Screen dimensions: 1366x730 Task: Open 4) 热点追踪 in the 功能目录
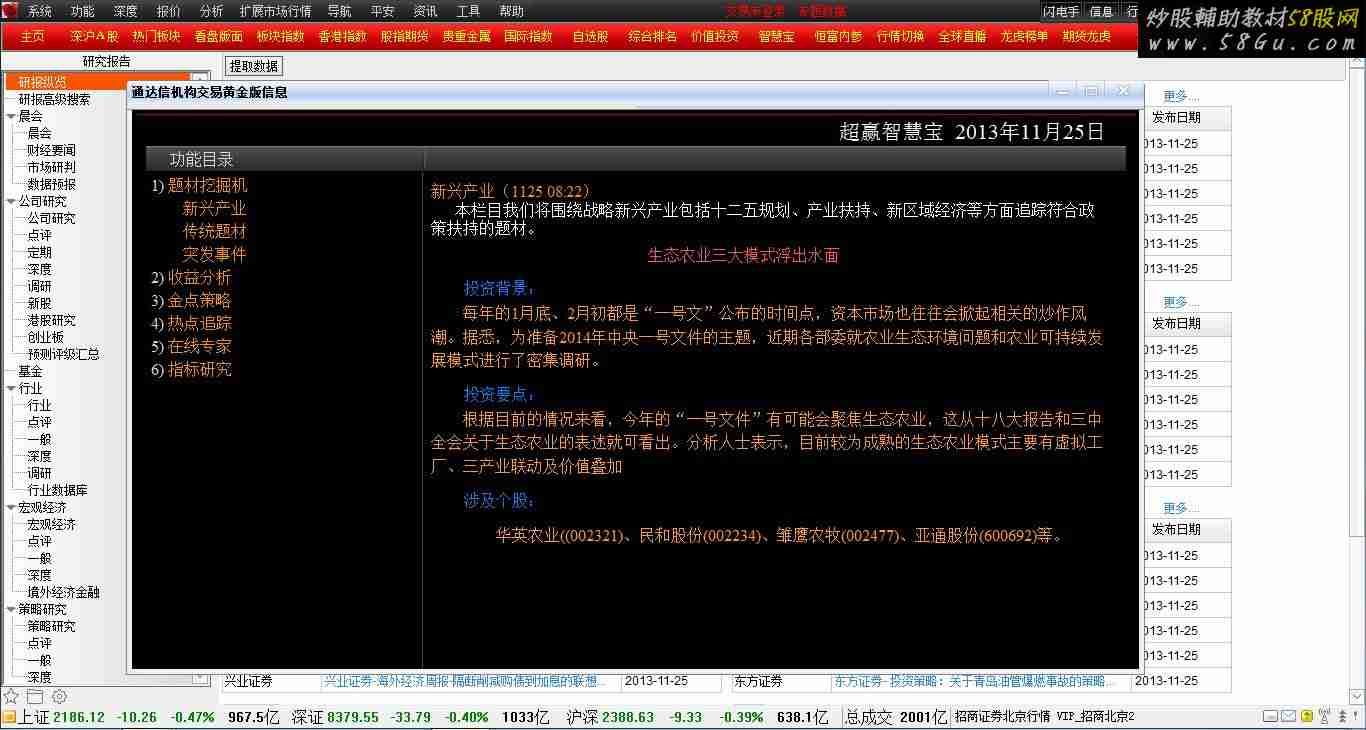[191, 324]
